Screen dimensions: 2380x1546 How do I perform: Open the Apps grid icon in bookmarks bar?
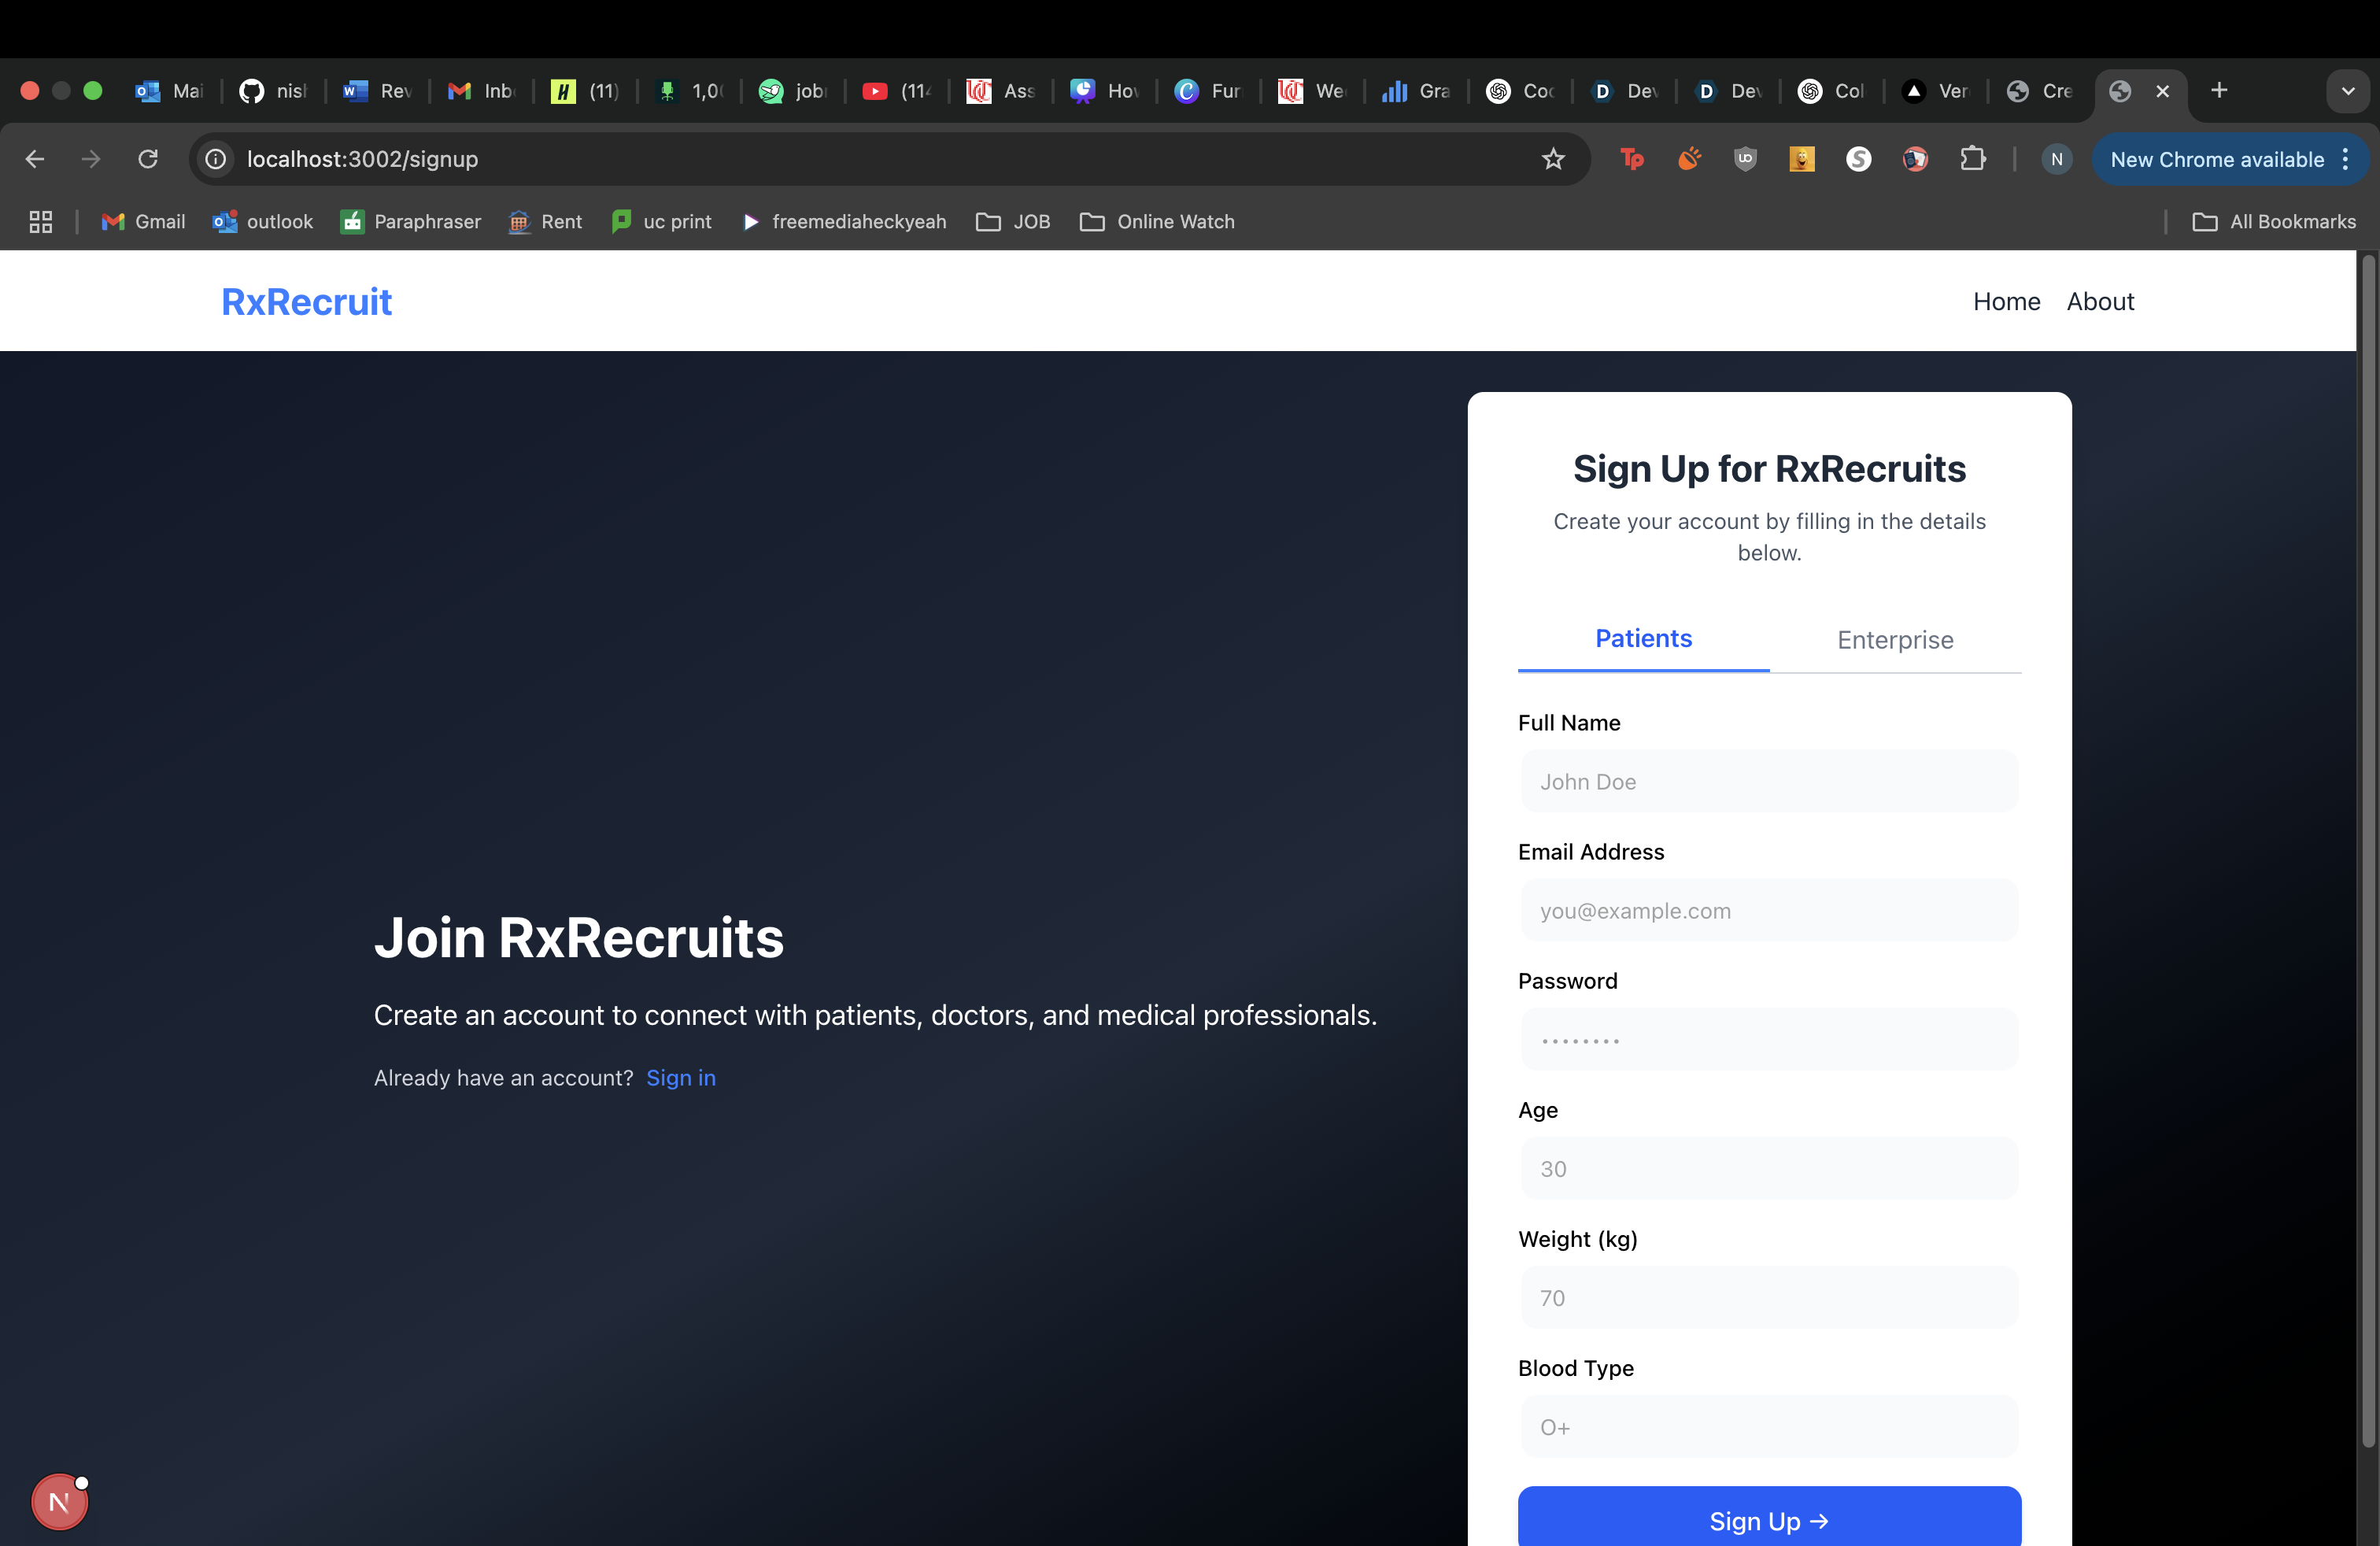pyautogui.click(x=40, y=222)
